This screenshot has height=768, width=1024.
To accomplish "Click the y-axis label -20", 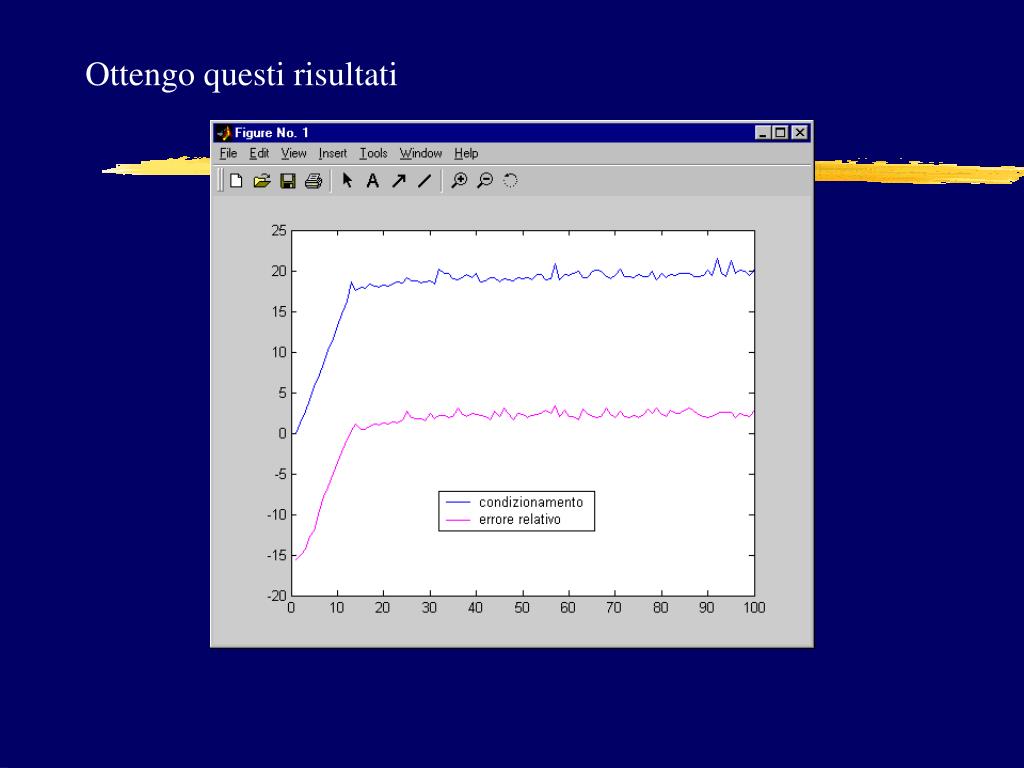I will point(277,596).
